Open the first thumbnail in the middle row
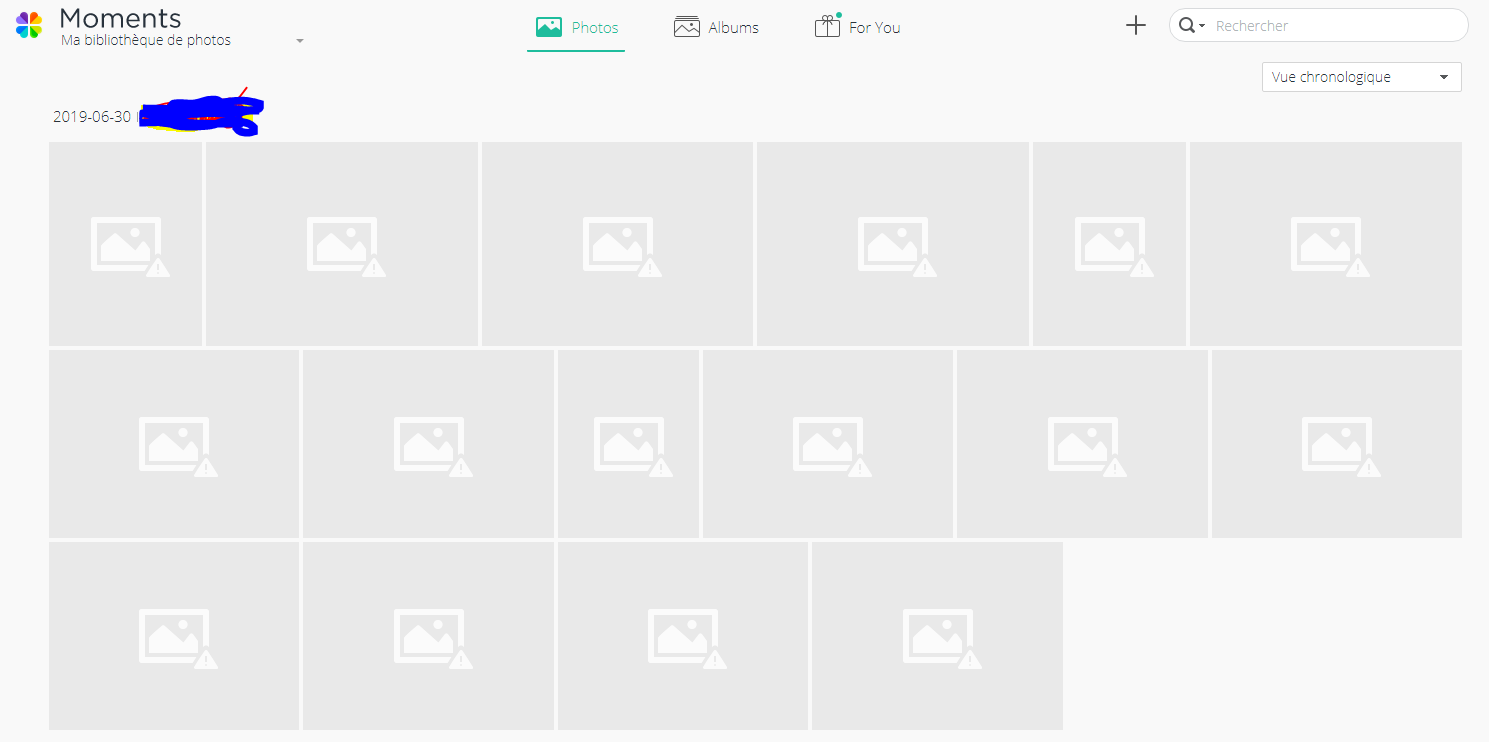Screen dimensions: 1489x742 click(x=174, y=444)
